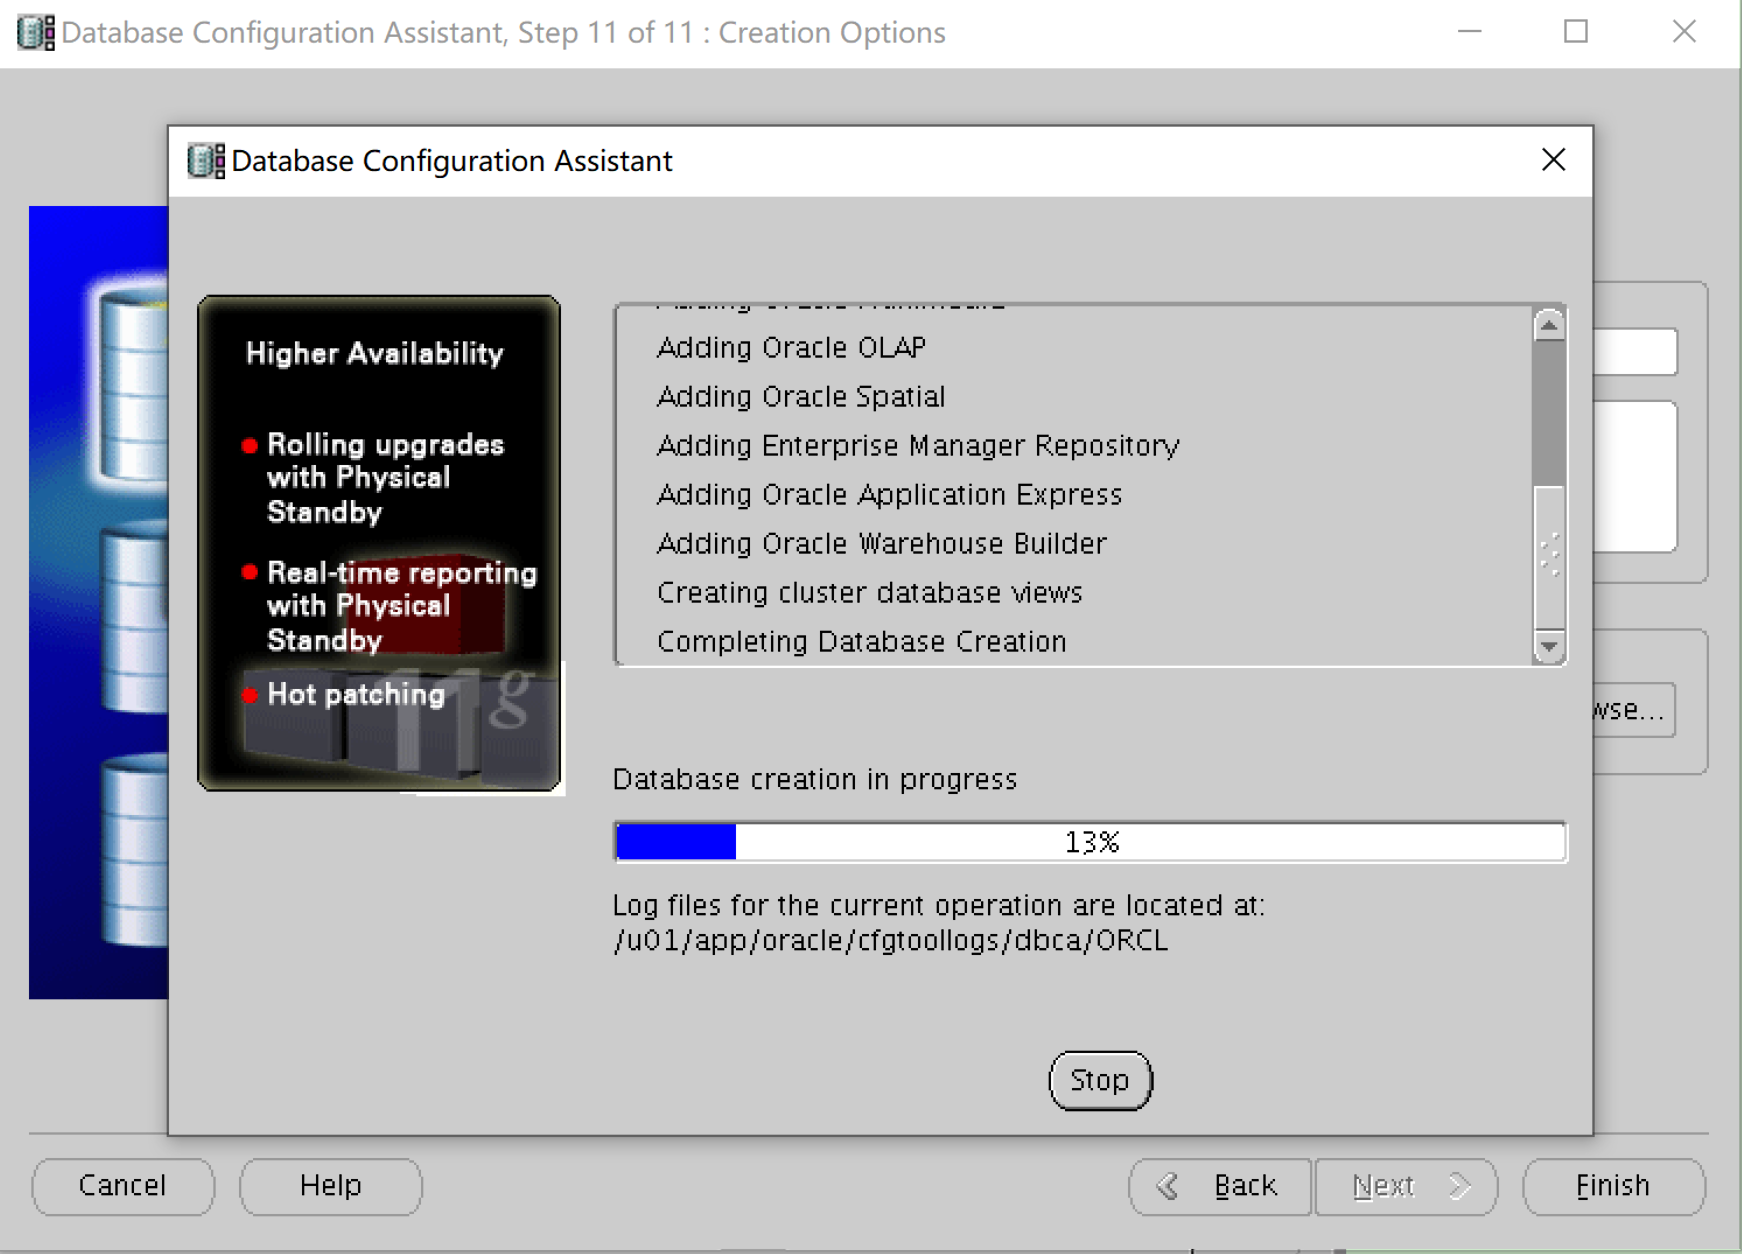Click the Cancel button in the wizard
This screenshot has width=1742, height=1254.
pos(123,1186)
